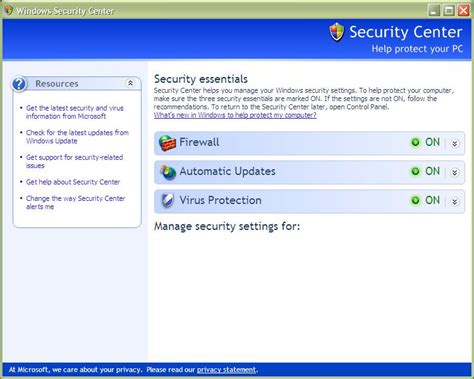Open 'Get help about Security Center' link
This screenshot has width=474, height=379.
[x=73, y=182]
